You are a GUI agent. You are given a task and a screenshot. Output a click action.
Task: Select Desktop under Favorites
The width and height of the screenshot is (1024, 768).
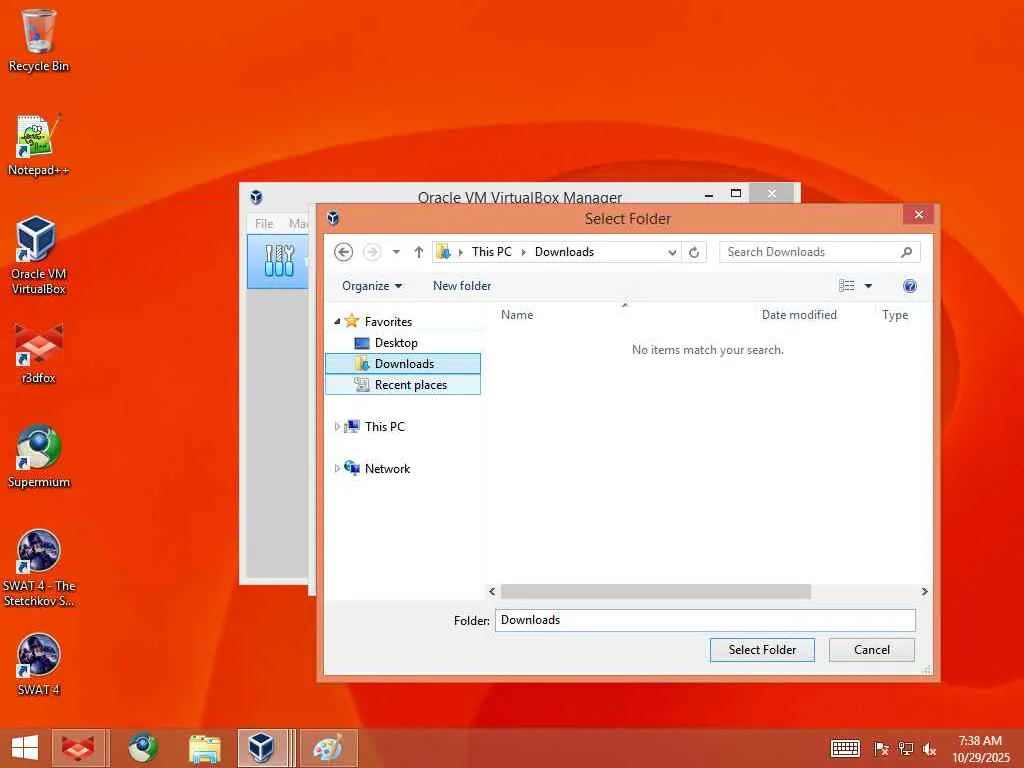pyautogui.click(x=396, y=343)
